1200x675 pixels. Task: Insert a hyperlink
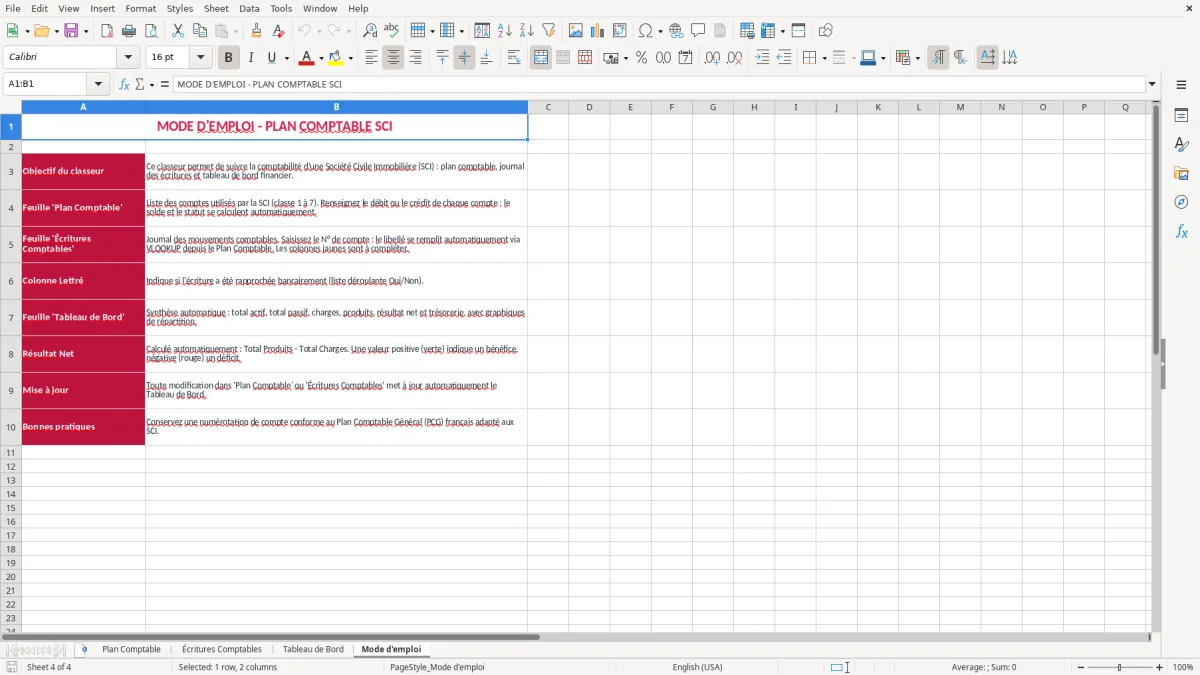[x=676, y=31]
